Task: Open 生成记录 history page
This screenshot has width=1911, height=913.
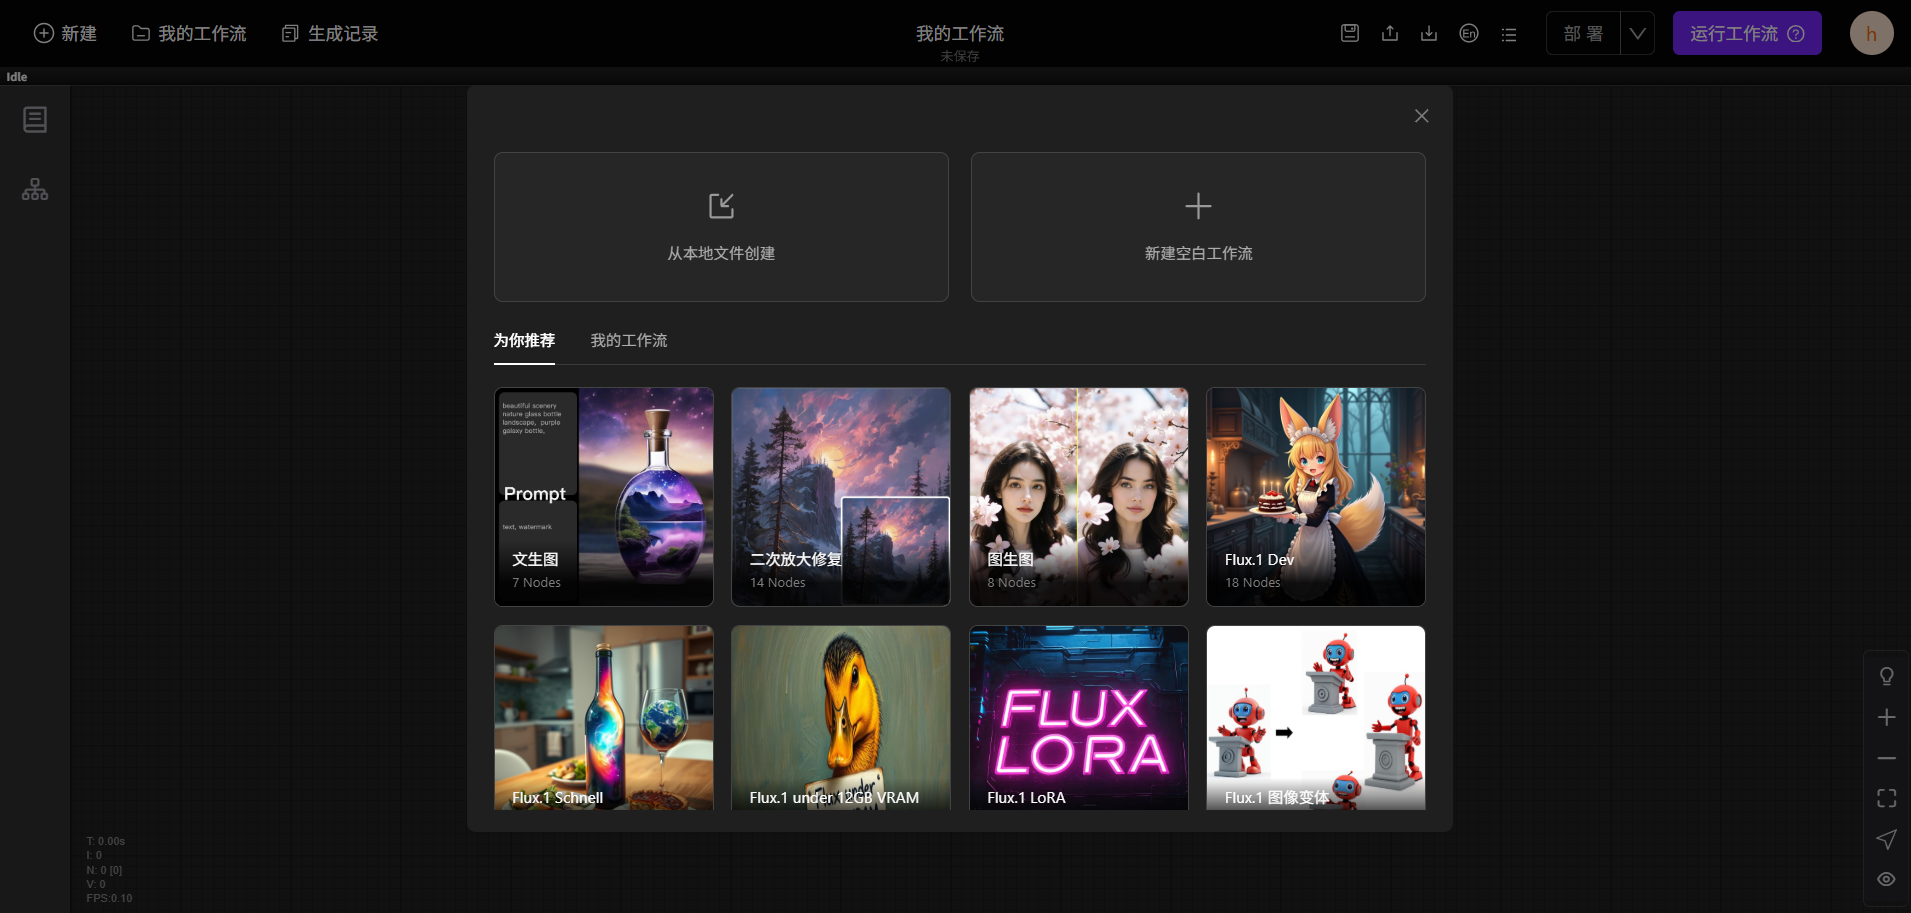Action: [330, 33]
